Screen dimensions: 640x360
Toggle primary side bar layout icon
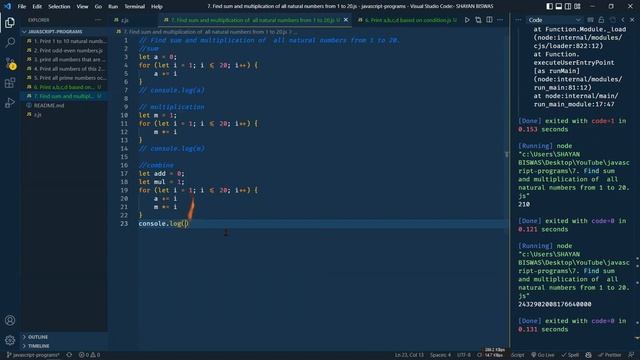point(549,6)
